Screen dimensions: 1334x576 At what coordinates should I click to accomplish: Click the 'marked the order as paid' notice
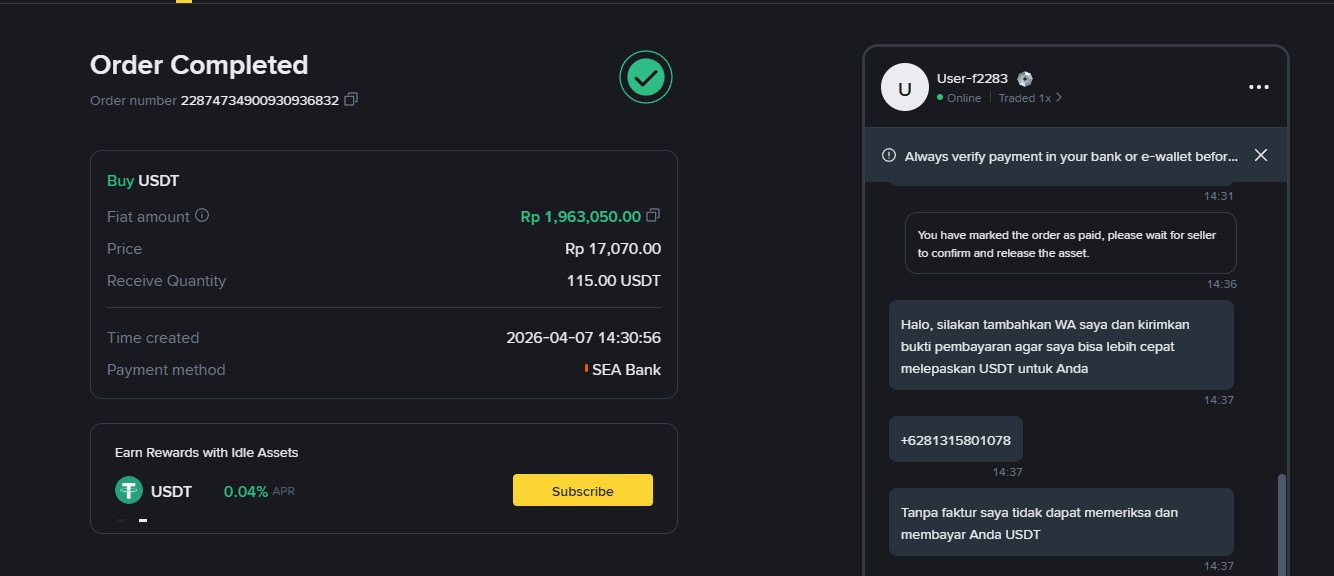tap(1070, 244)
